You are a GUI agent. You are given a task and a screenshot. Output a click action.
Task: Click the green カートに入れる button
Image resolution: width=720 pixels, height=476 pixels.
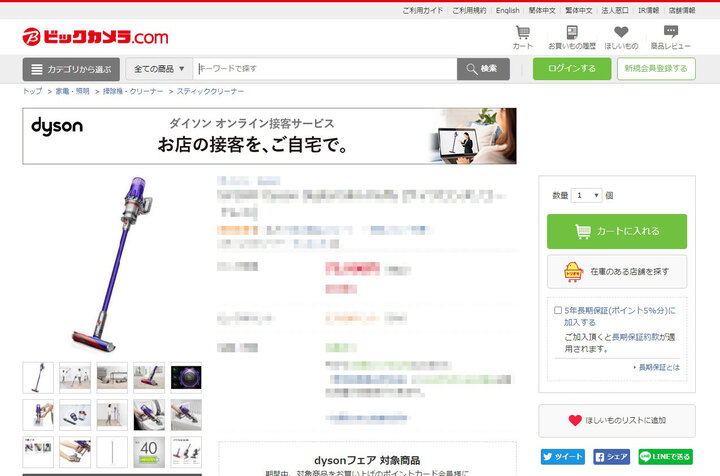tap(617, 231)
